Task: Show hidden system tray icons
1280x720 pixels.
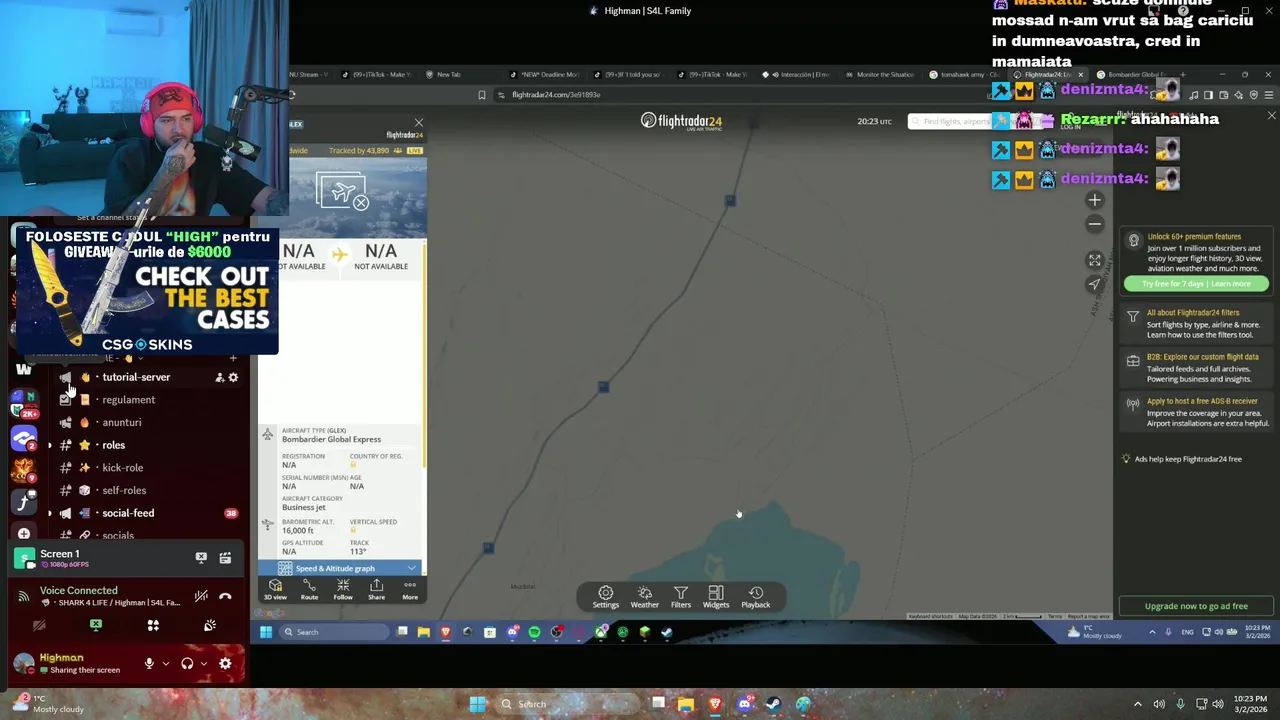Action: click(1137, 704)
